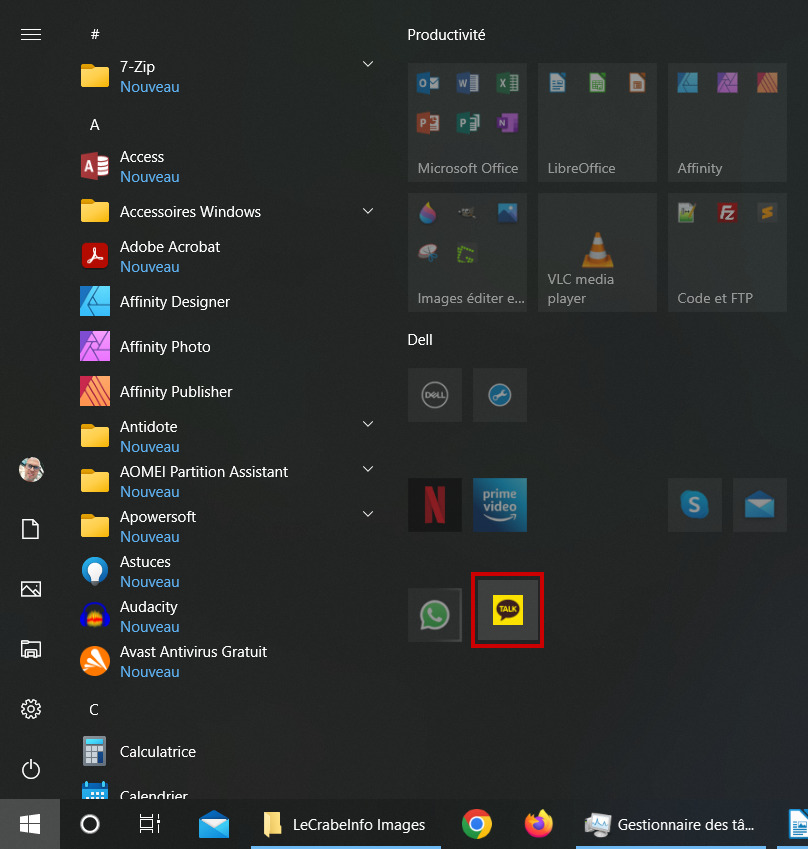Launch Affinity Publisher from the app list

(227, 391)
